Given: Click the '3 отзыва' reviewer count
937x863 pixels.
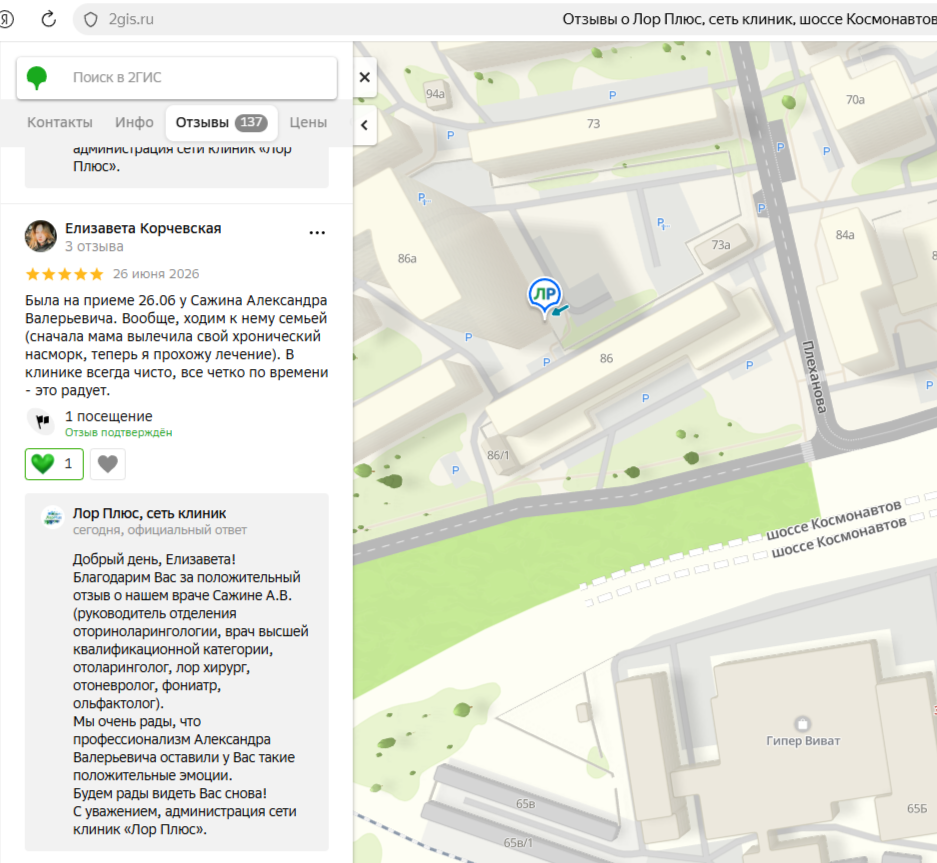Looking at the screenshot, I should pyautogui.click(x=94, y=247).
